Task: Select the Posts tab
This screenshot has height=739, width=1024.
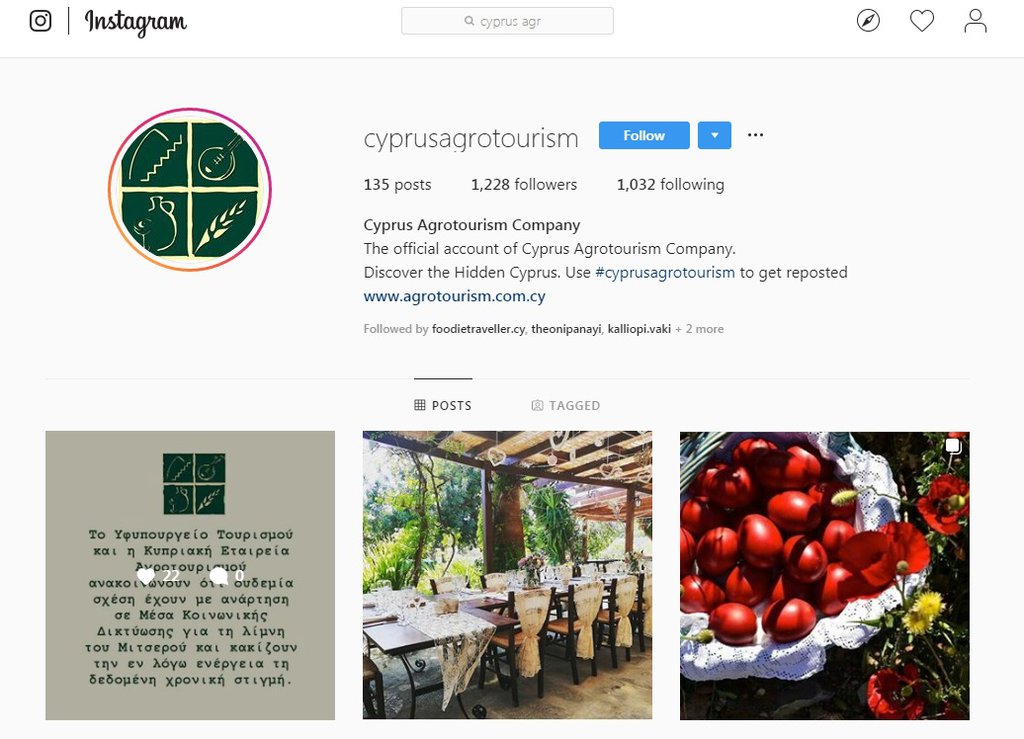Action: [443, 405]
